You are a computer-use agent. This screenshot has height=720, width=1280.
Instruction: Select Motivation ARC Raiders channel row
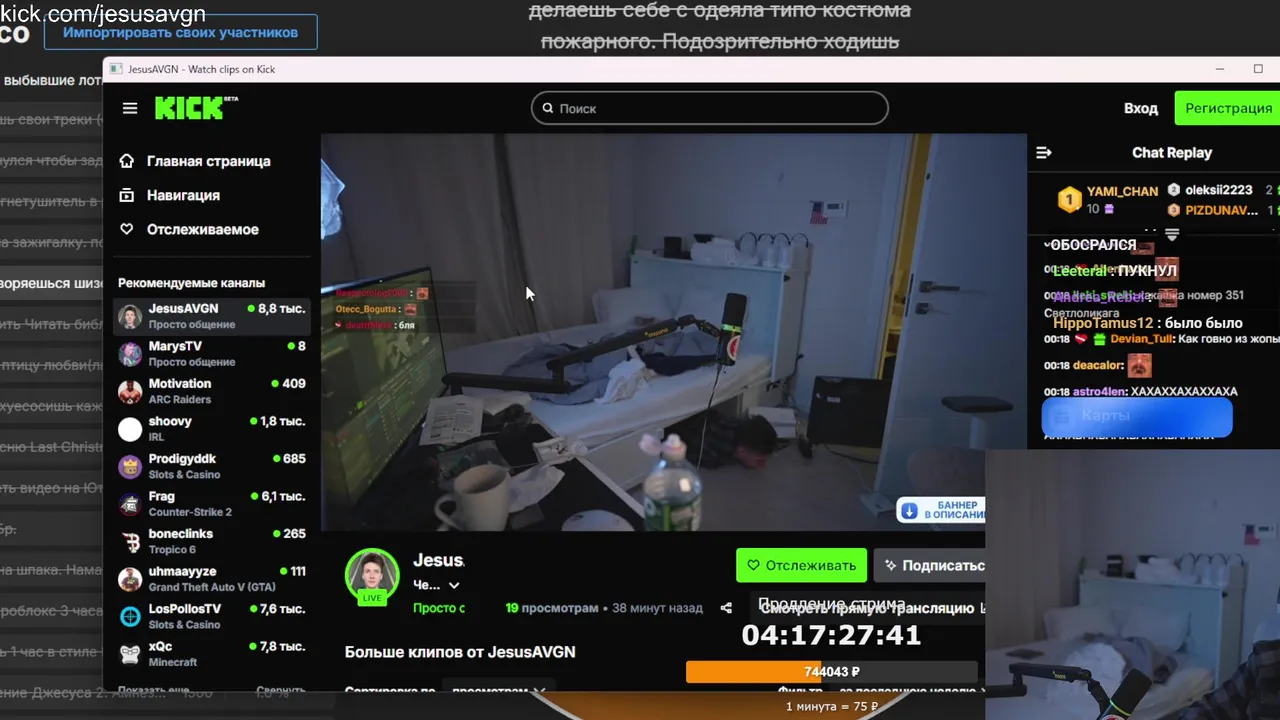point(211,392)
